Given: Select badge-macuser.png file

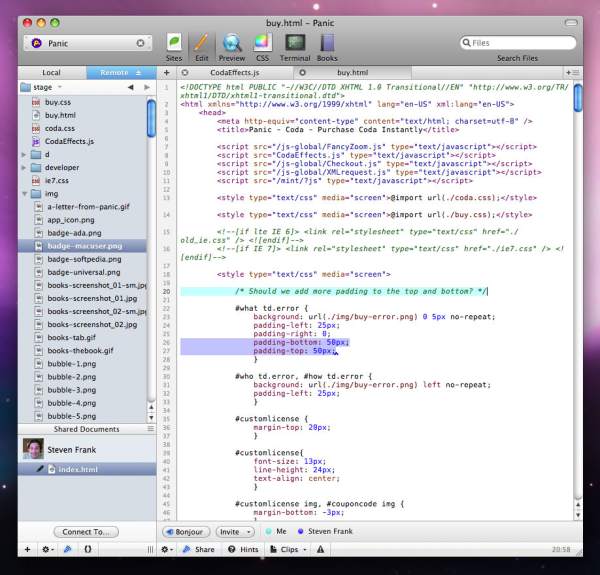Looking at the screenshot, I should pos(82,246).
